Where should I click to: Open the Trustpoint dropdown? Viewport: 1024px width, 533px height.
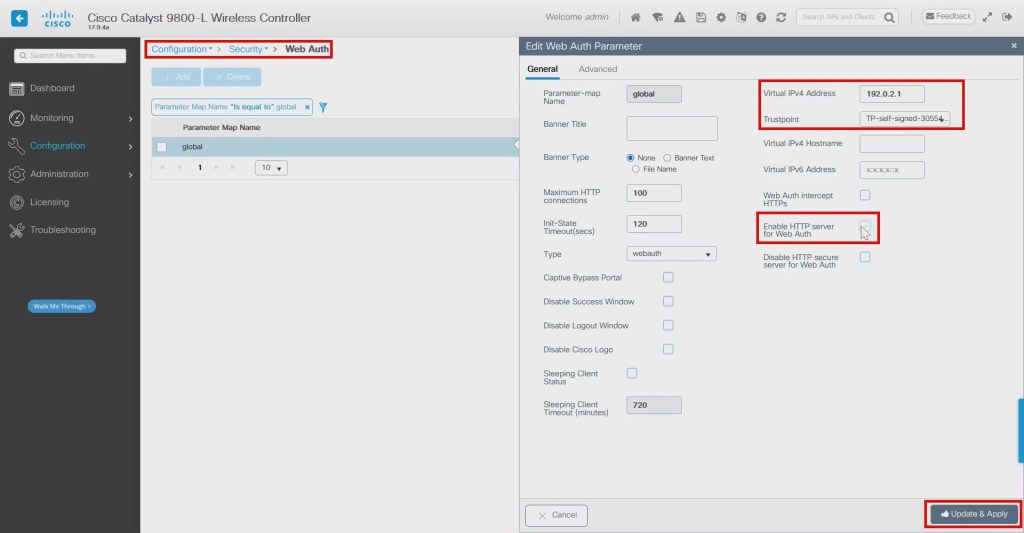pyautogui.click(x=904, y=119)
